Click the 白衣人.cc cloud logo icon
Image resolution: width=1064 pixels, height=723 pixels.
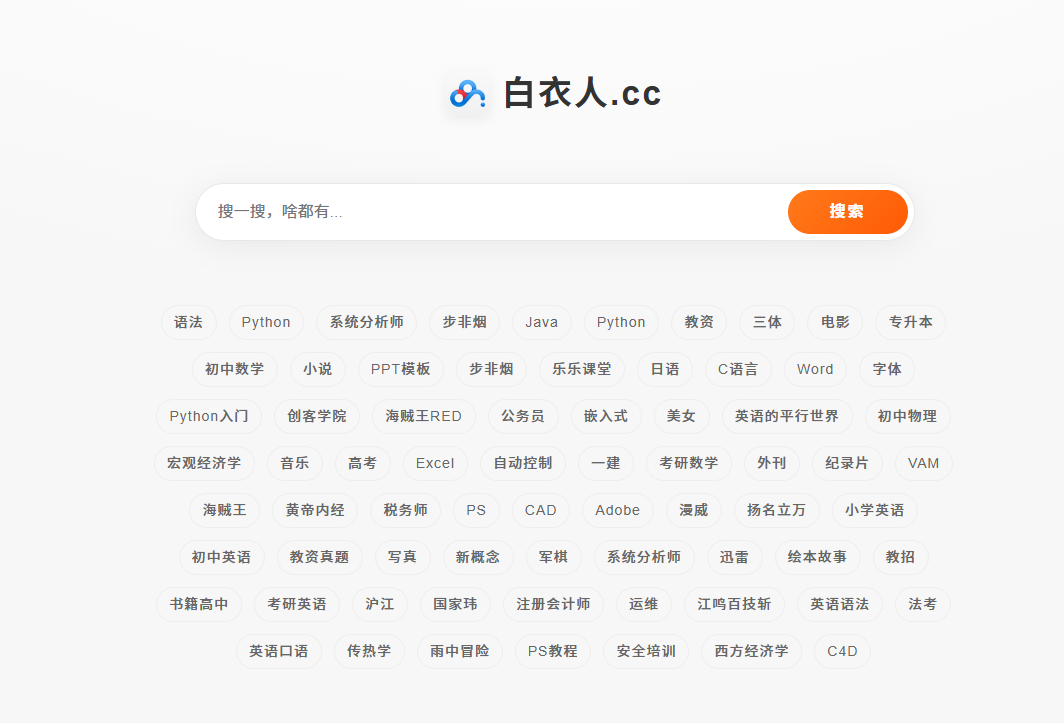pyautogui.click(x=467, y=94)
